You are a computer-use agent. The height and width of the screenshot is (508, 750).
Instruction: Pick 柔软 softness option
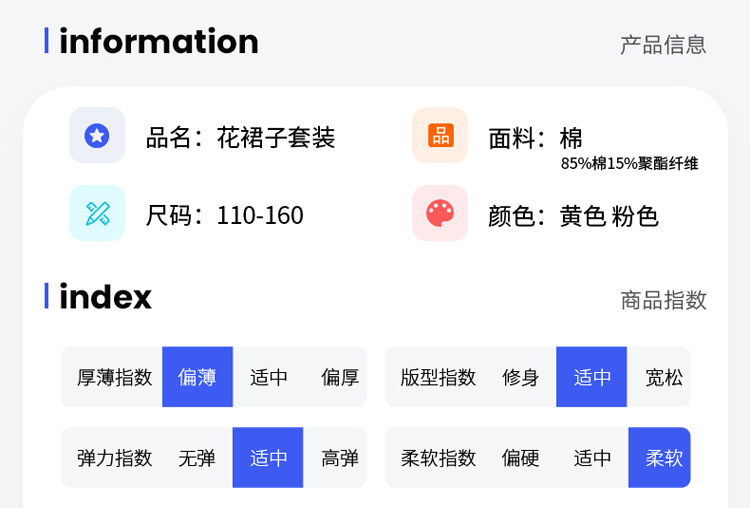[x=664, y=458]
